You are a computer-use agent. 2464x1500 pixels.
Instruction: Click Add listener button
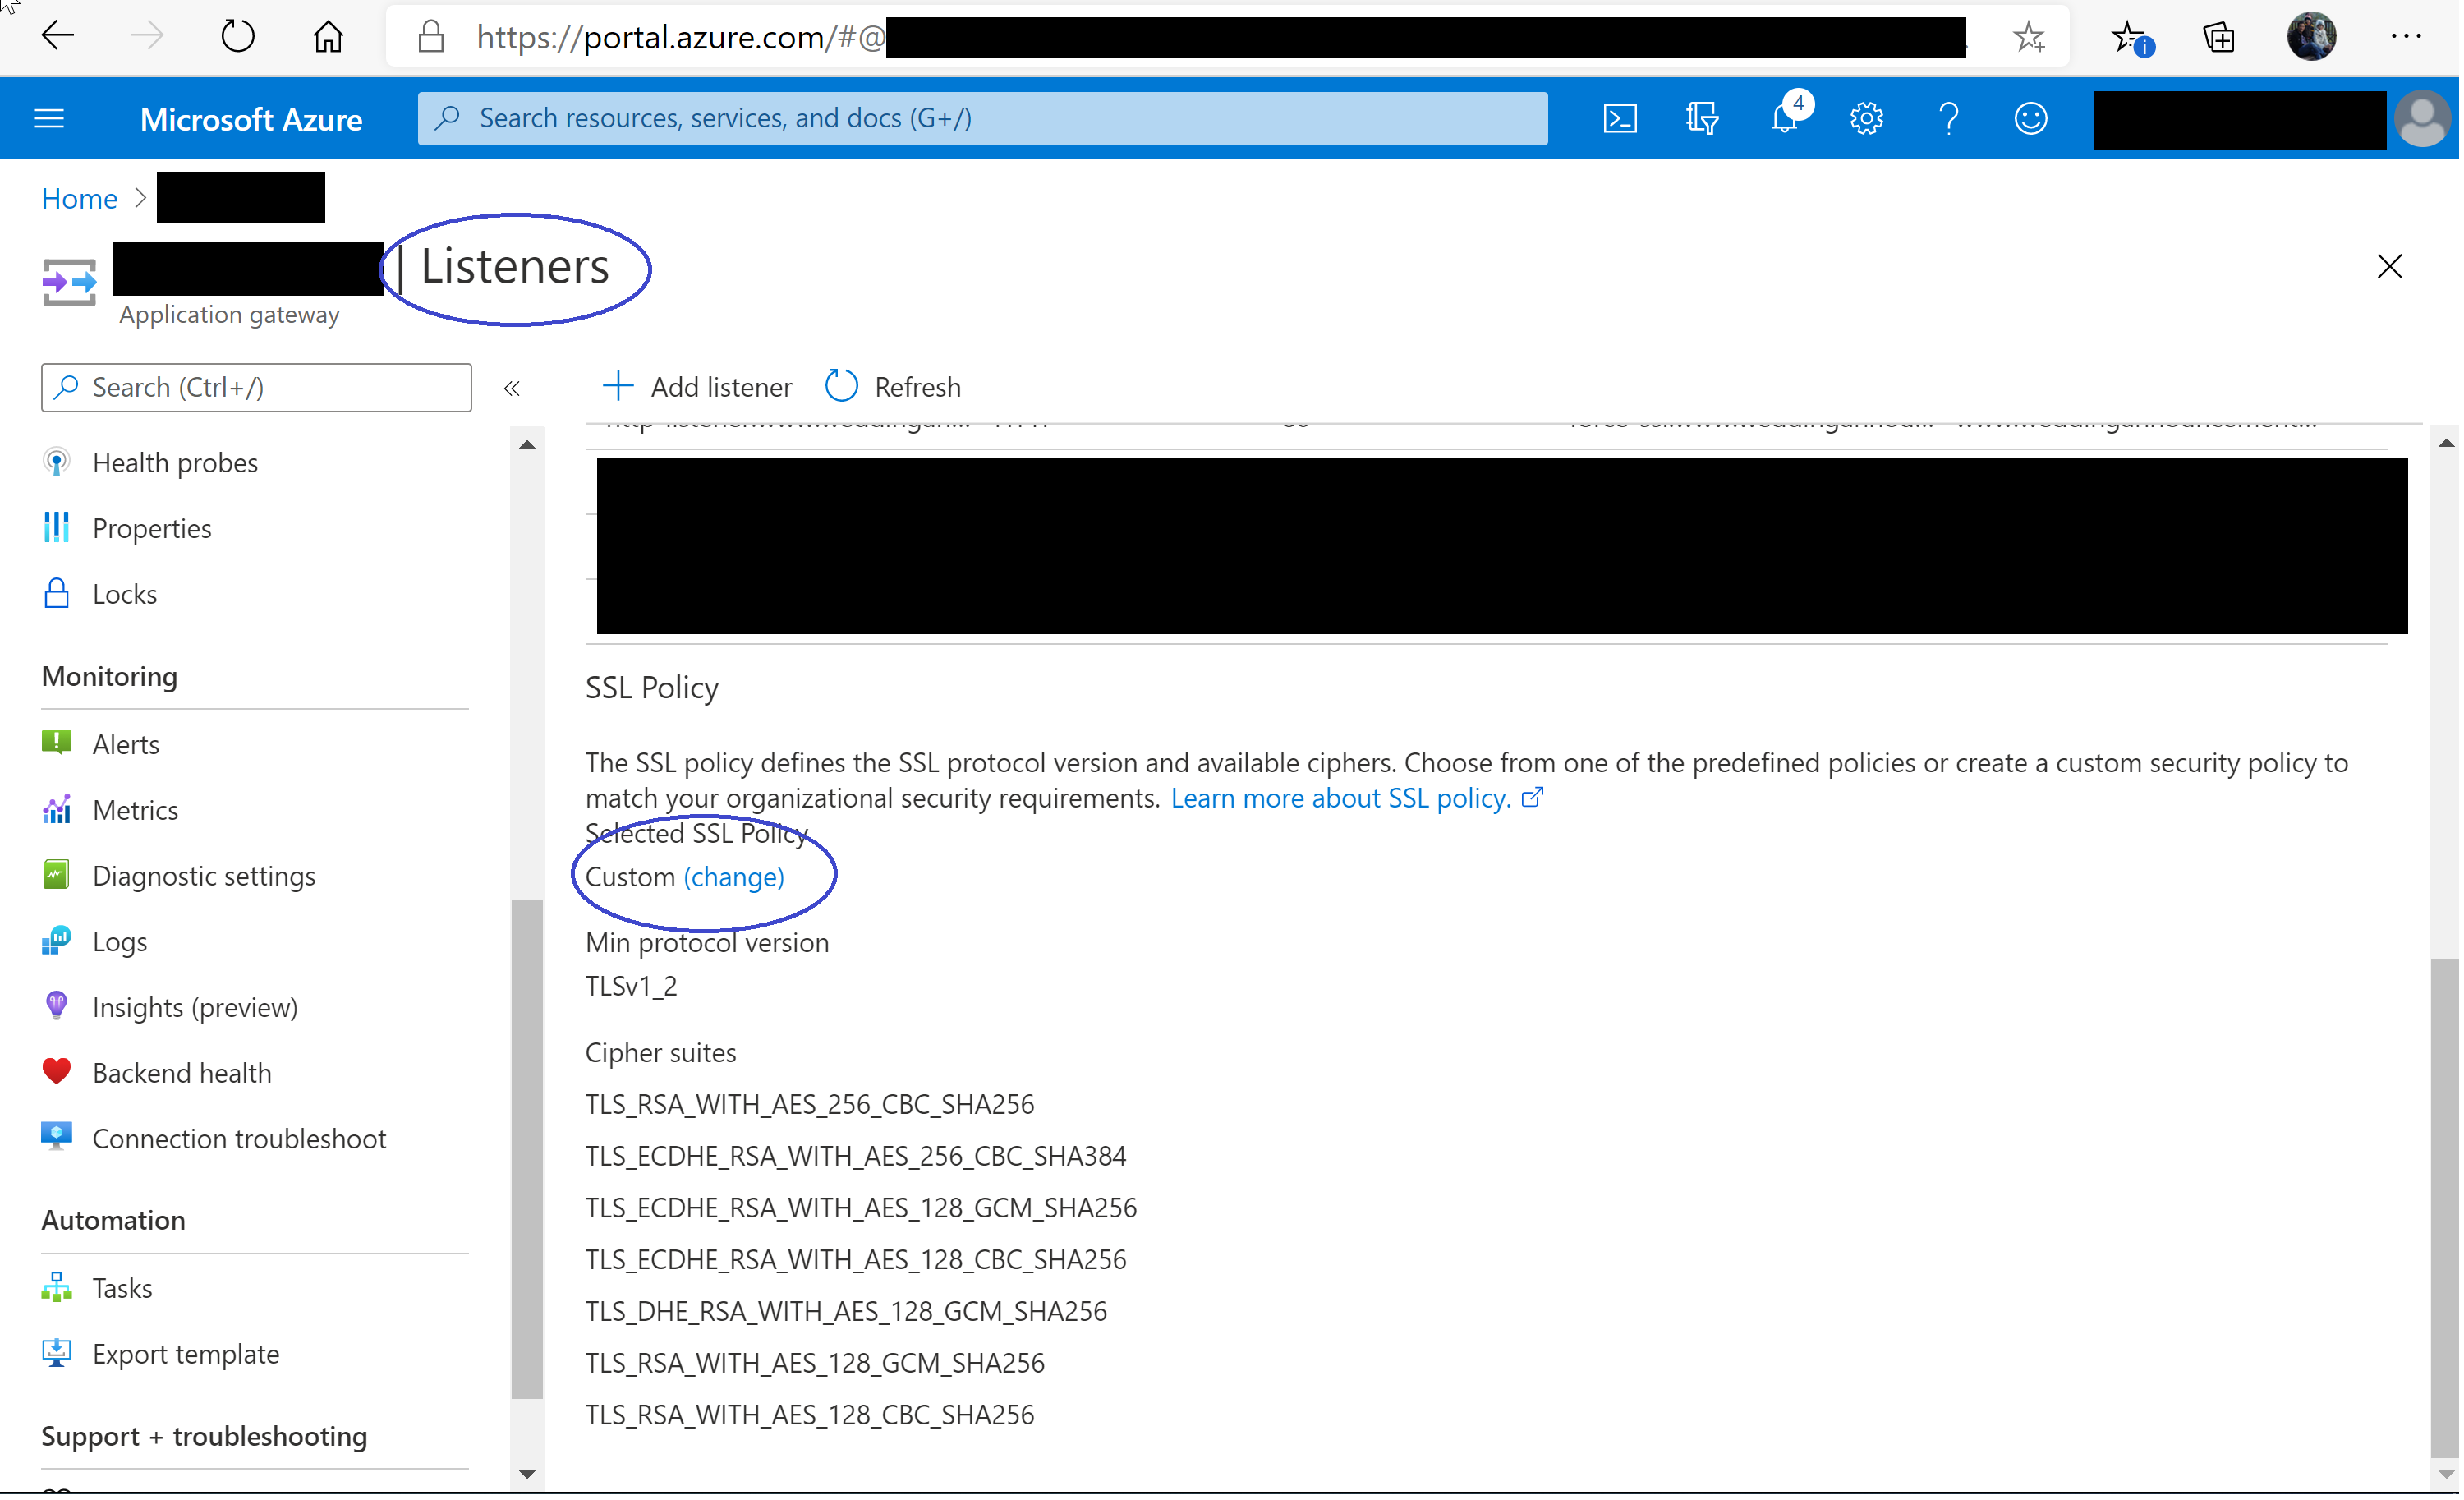point(699,387)
